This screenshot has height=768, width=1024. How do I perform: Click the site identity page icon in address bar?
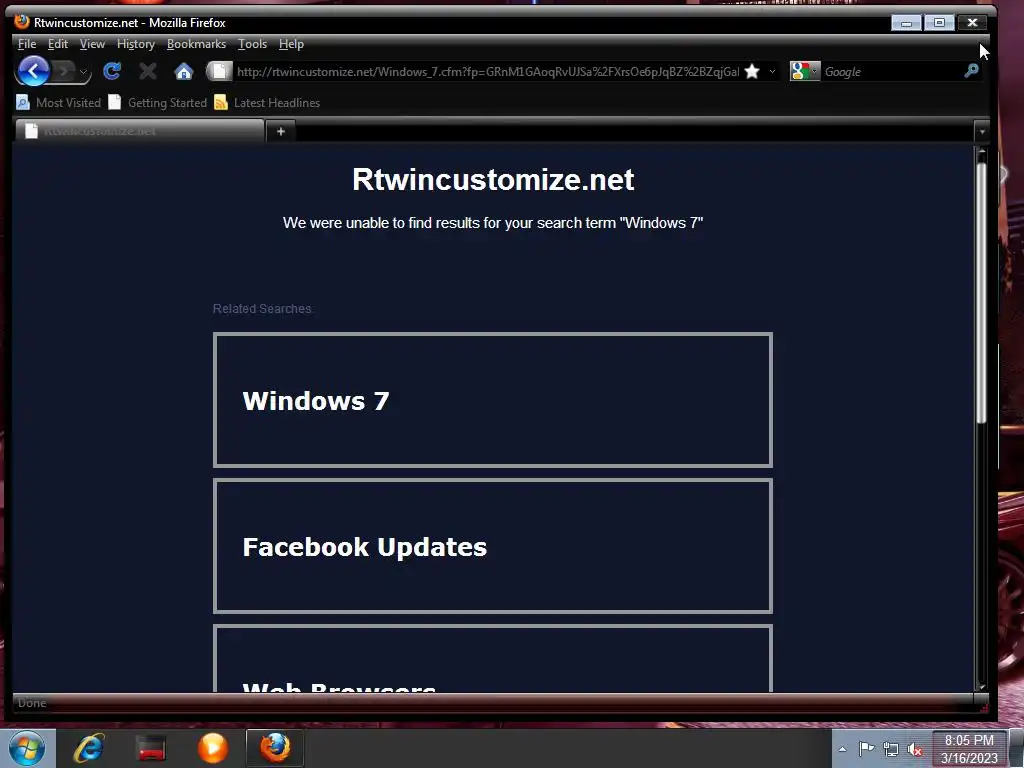tap(219, 71)
